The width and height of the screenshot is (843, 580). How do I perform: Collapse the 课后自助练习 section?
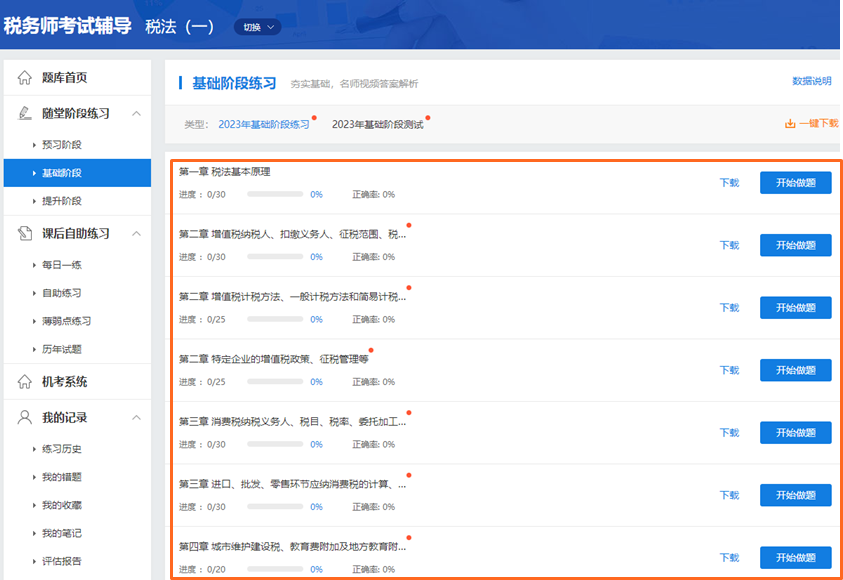click(135, 232)
